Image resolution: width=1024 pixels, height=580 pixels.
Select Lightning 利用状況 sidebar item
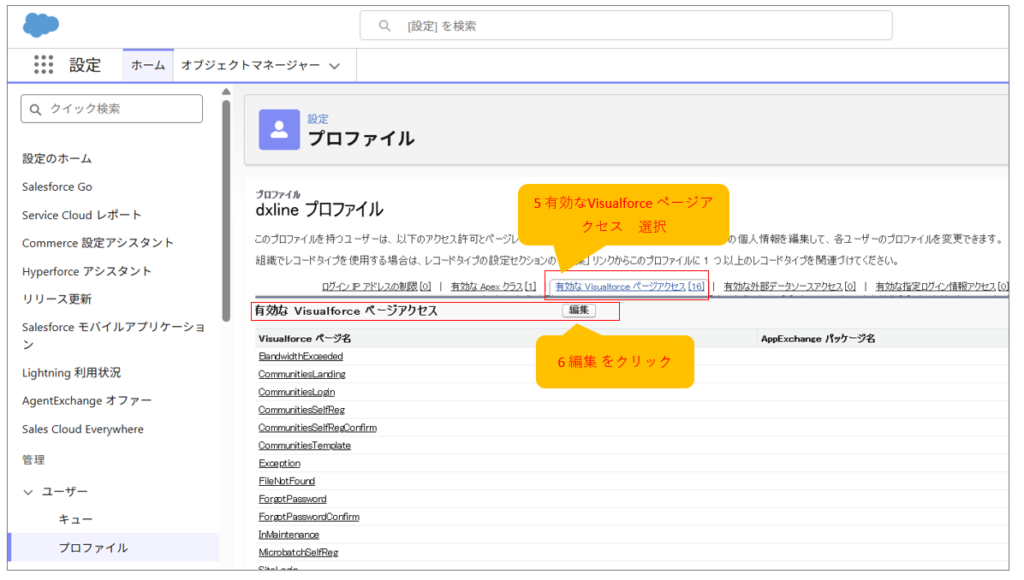pos(71,373)
